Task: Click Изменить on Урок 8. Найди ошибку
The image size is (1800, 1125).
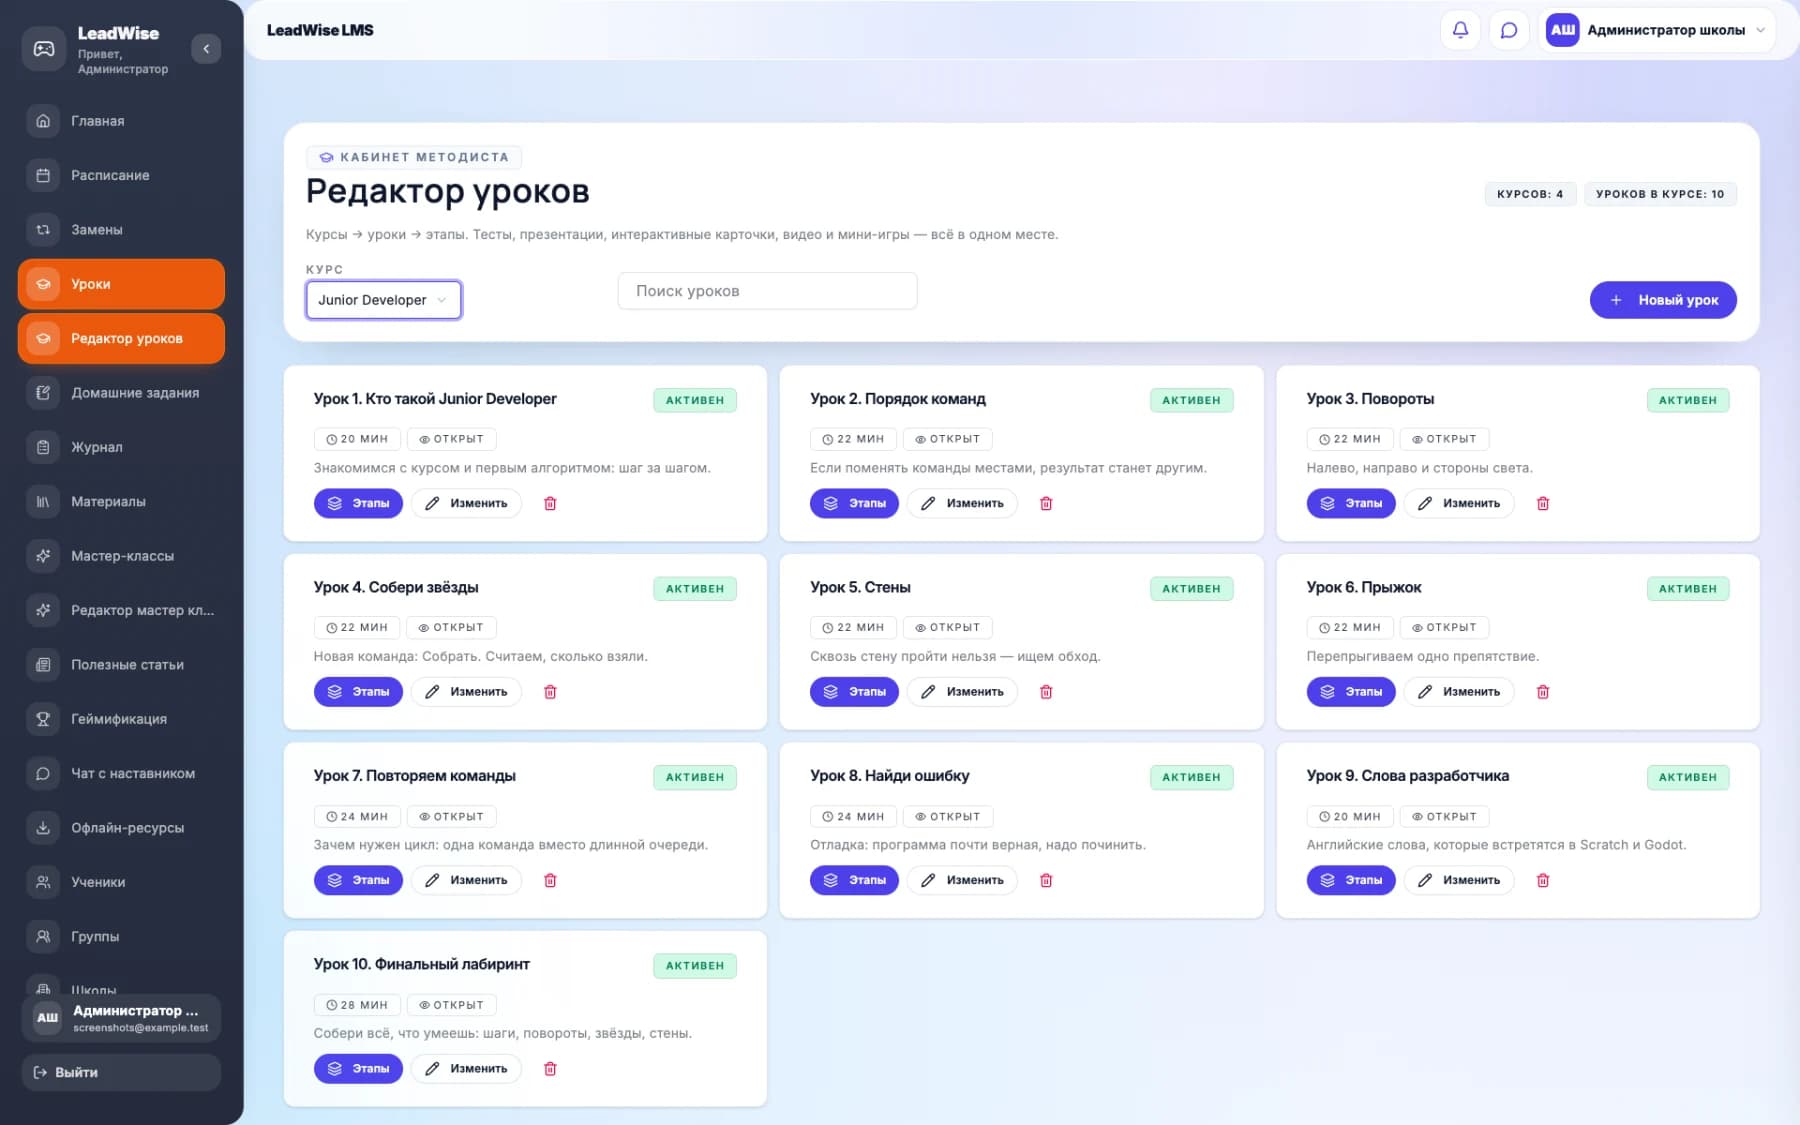Action: (x=962, y=880)
